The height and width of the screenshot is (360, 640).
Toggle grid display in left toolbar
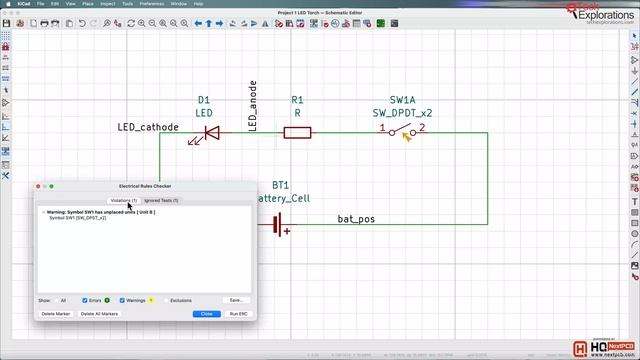pyautogui.click(x=5, y=36)
